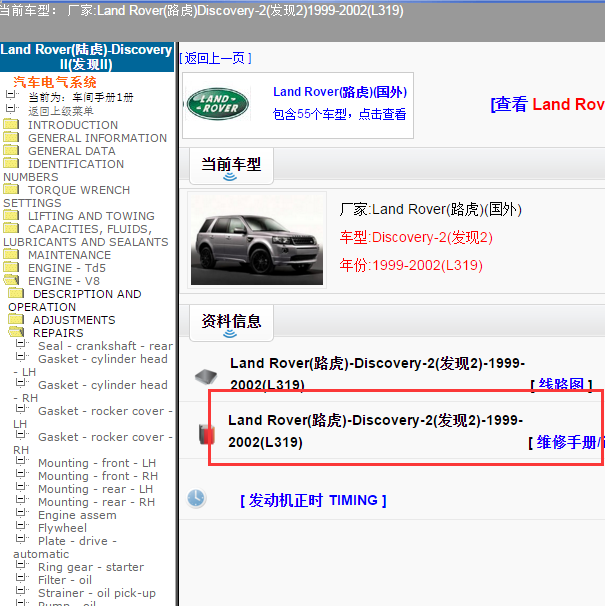Screen dimensions: 605x606
Task: Open Flywheel repair entry
Action: (62, 528)
